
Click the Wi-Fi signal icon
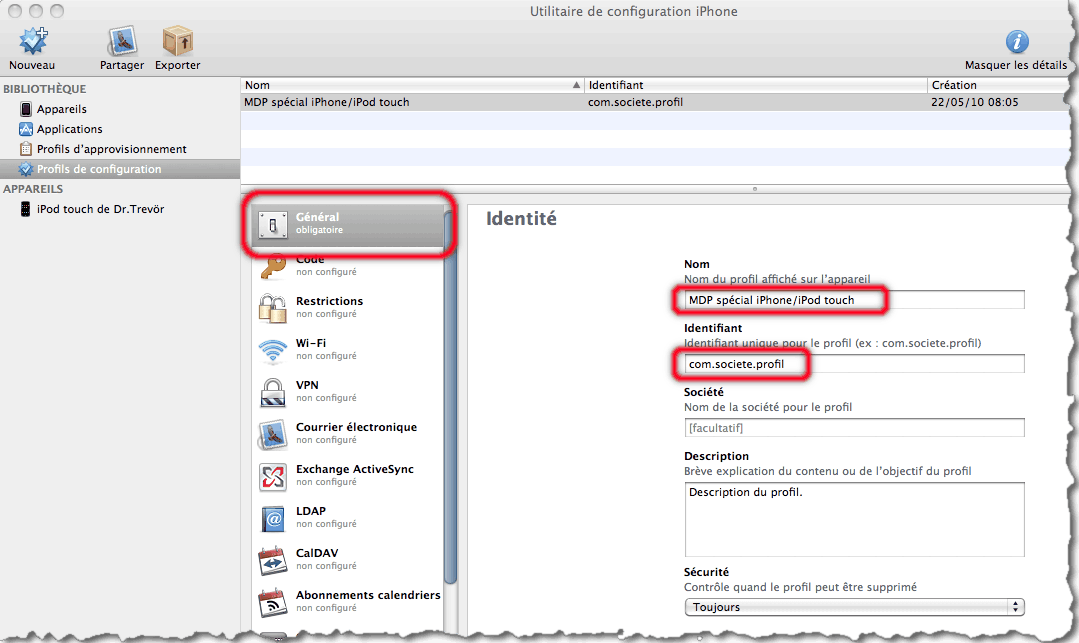coord(273,350)
